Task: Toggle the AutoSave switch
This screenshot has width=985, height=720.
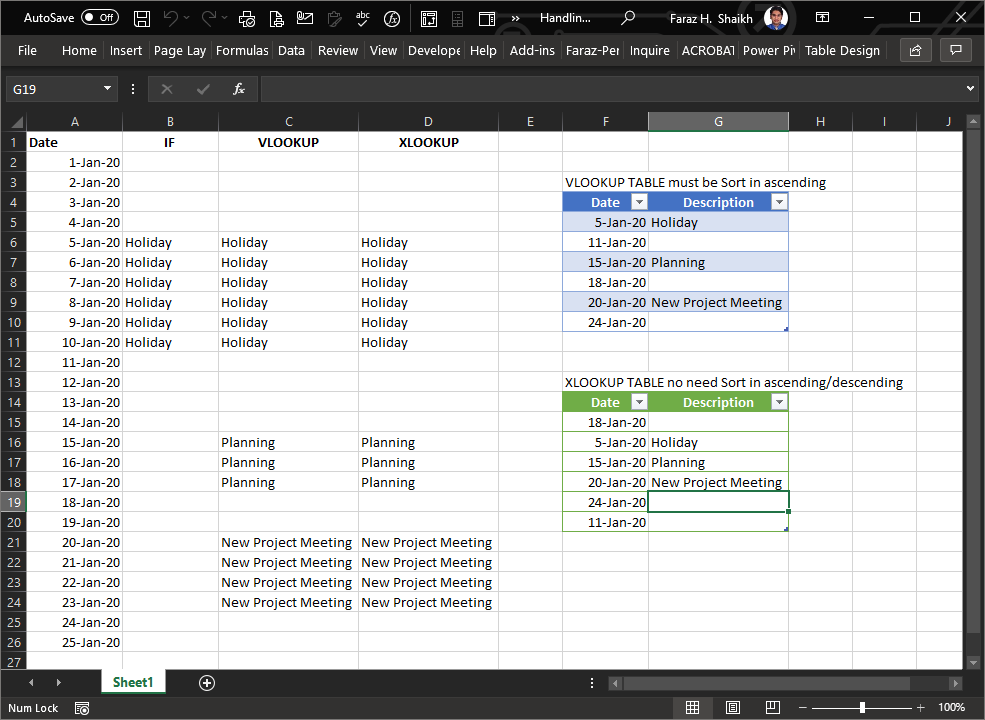Action: (x=100, y=18)
